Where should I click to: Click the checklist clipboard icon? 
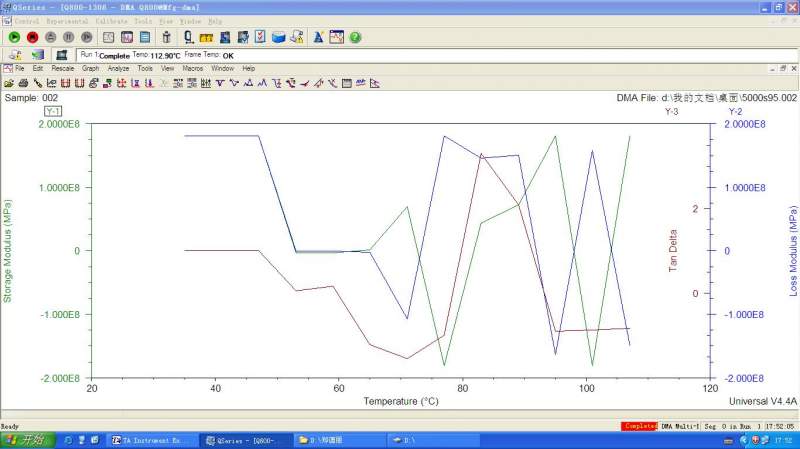260,37
